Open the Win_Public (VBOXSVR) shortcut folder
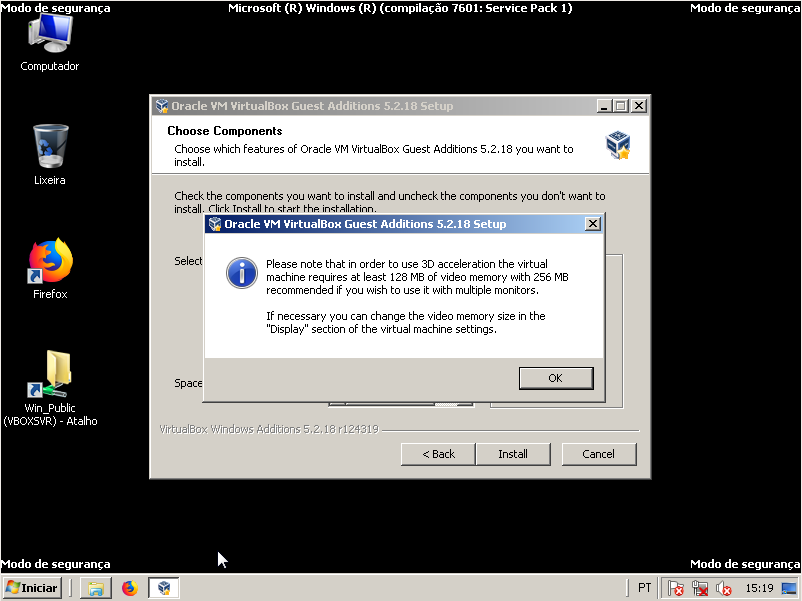This screenshot has width=802, height=601. tap(50, 389)
